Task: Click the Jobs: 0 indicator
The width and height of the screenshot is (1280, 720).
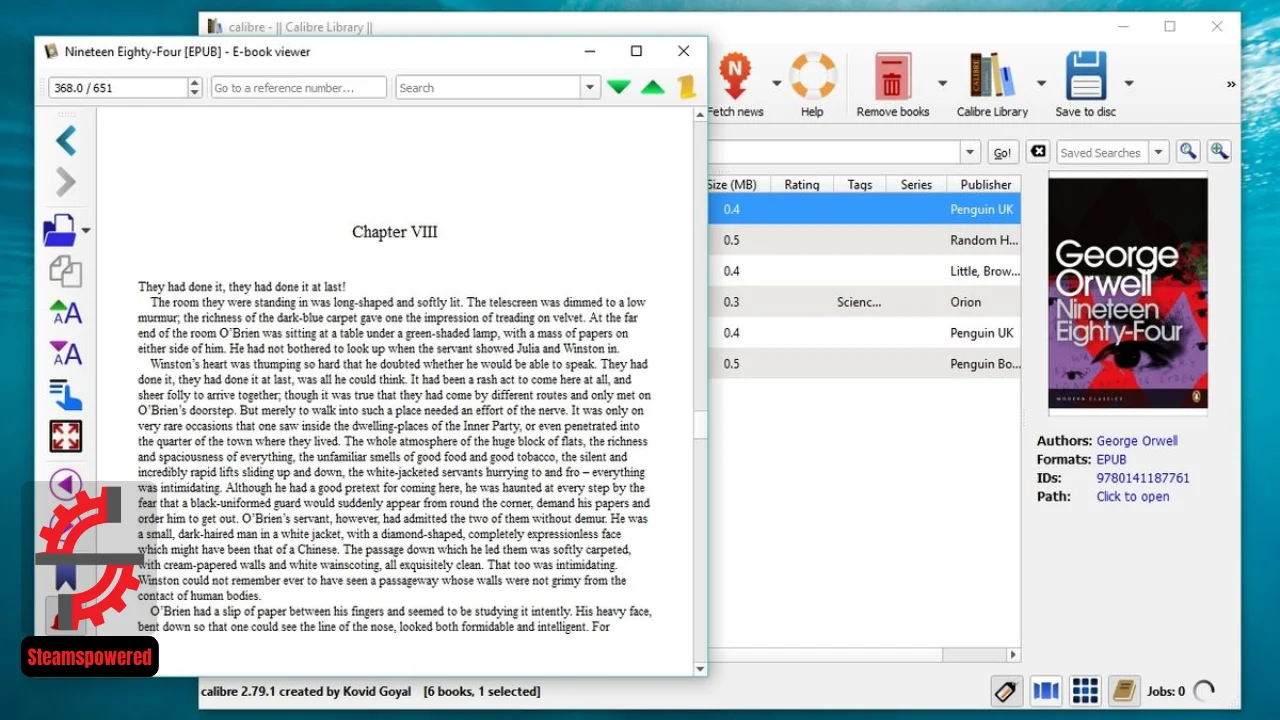Action: point(1166,691)
